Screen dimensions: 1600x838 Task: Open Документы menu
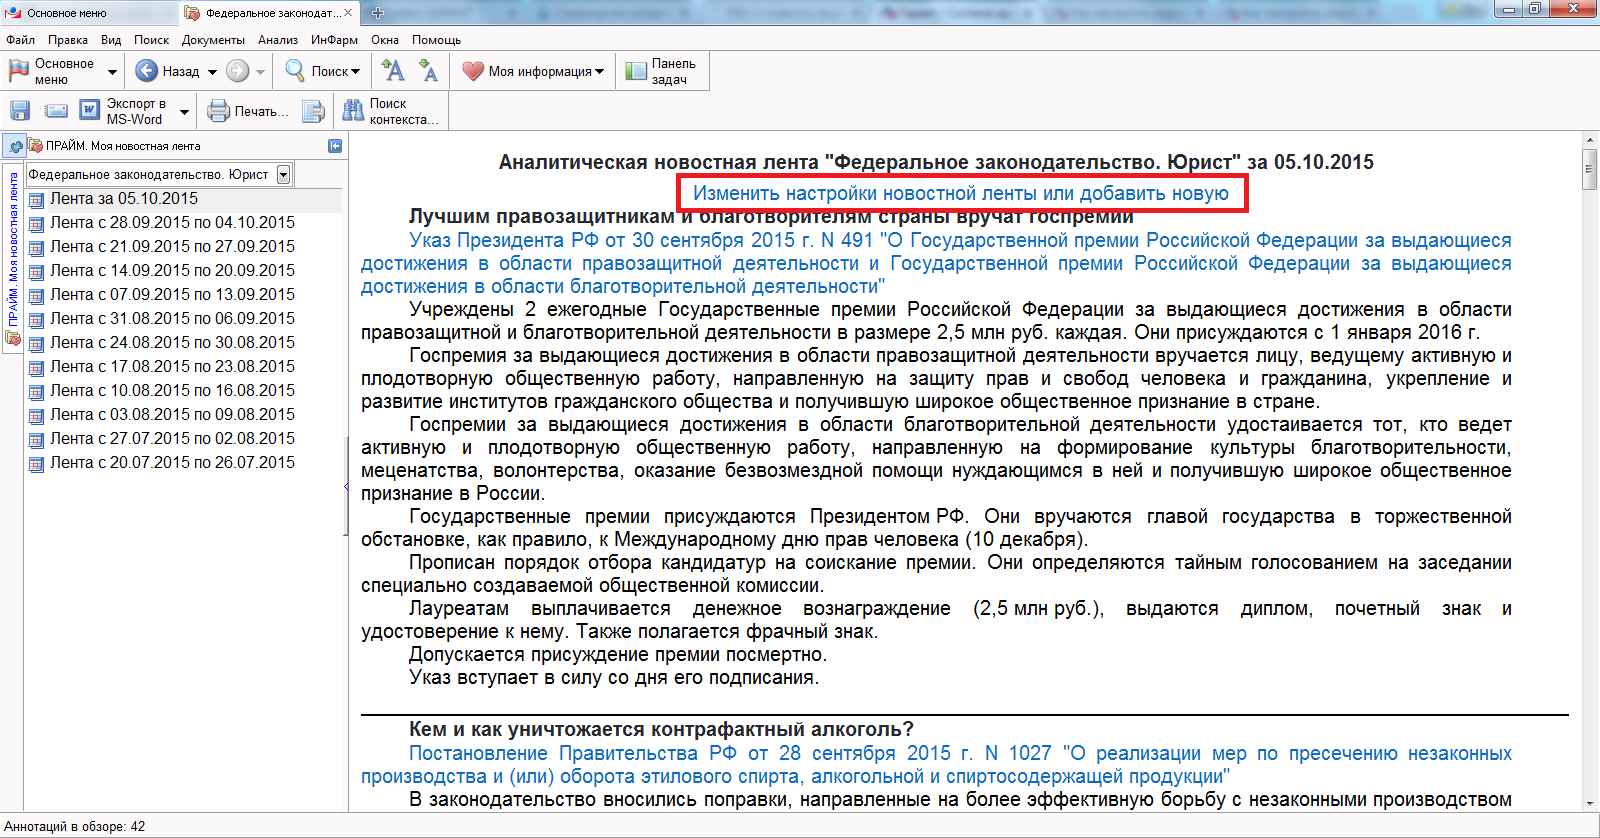pos(213,40)
